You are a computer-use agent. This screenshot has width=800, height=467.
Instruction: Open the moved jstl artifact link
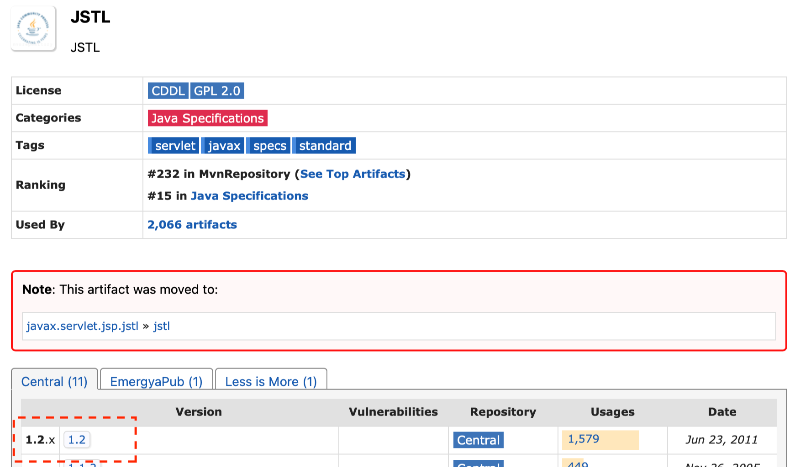click(161, 326)
